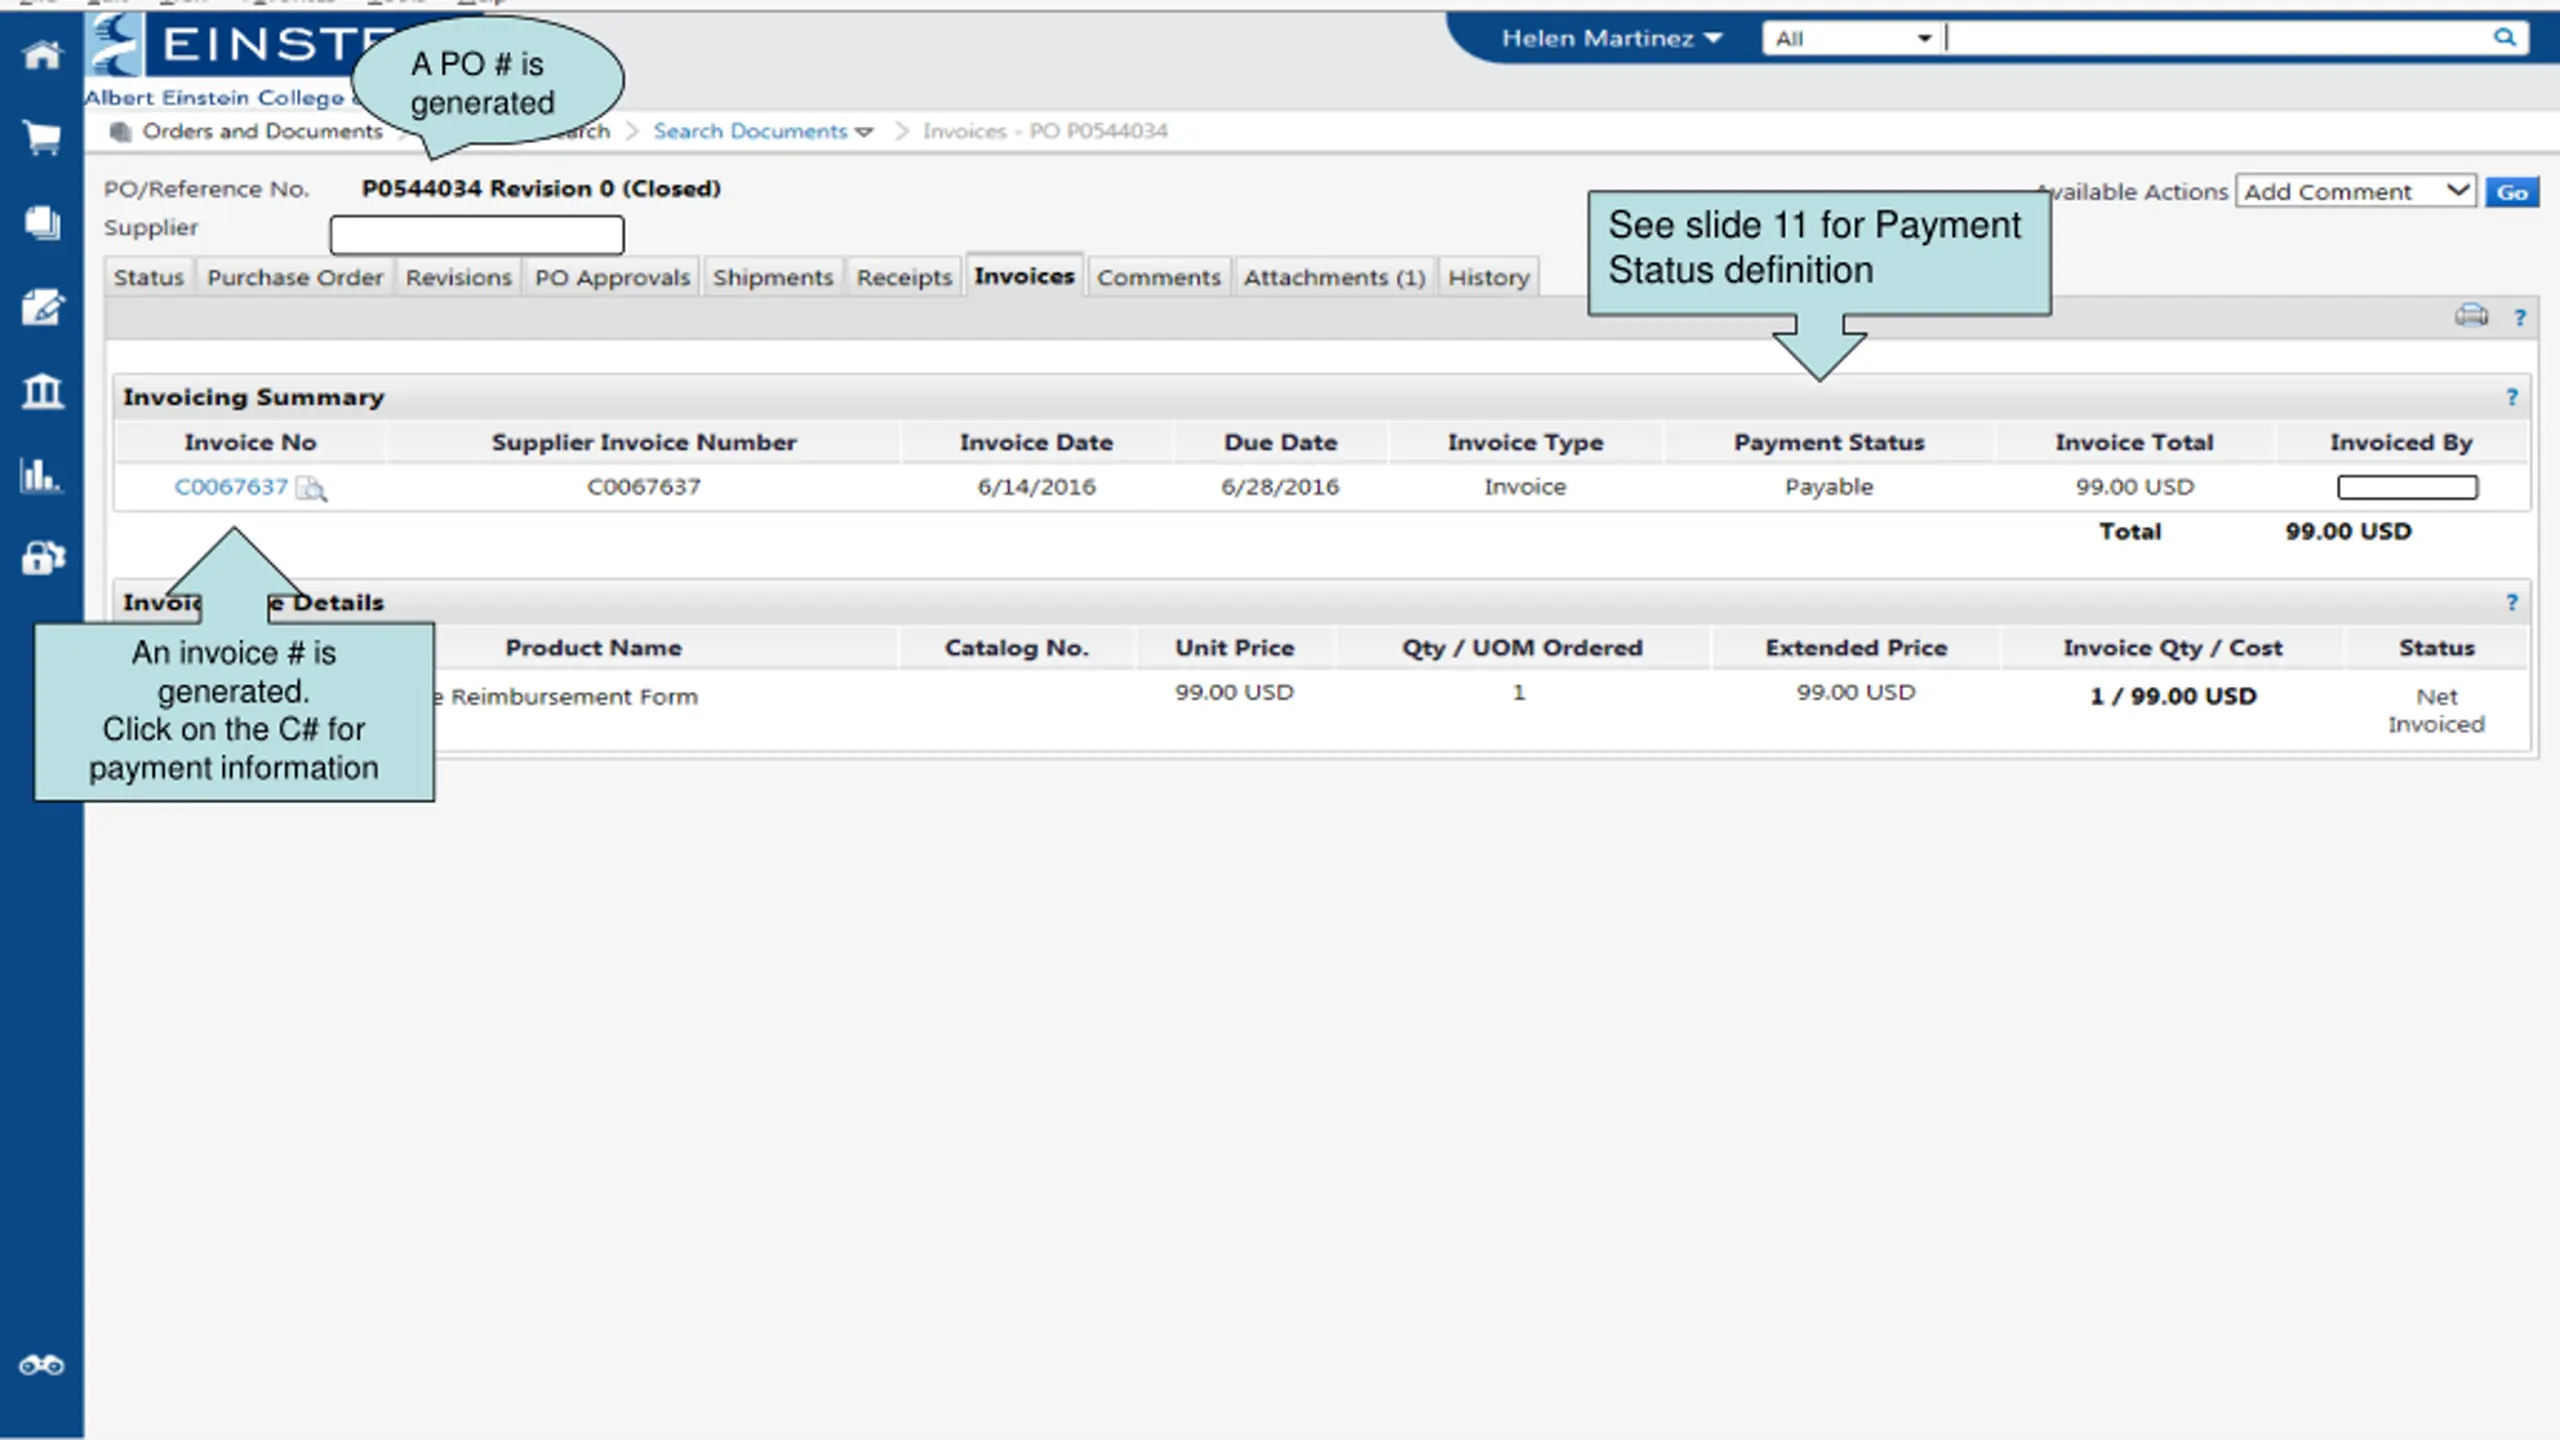This screenshot has width=2560, height=1440.
Task: Open the Add Comment actions dropdown
Action: [x=2355, y=191]
